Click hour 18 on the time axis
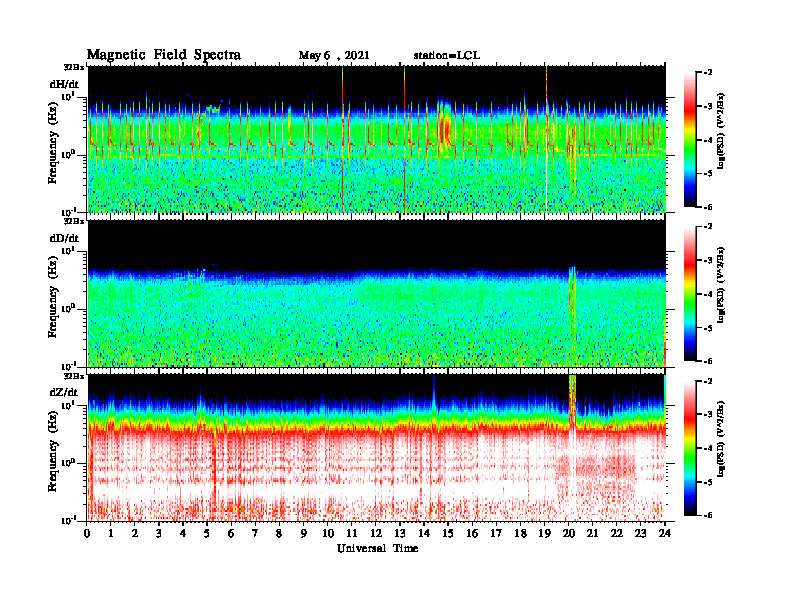This screenshot has height=612, width=792. coord(520,533)
